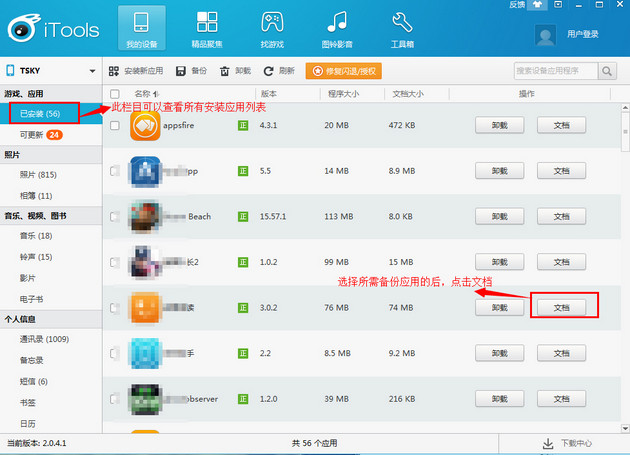The height and width of the screenshot is (455, 630).
Task: Click the skin shirt icon in title bar
Action: [x=537, y=4]
